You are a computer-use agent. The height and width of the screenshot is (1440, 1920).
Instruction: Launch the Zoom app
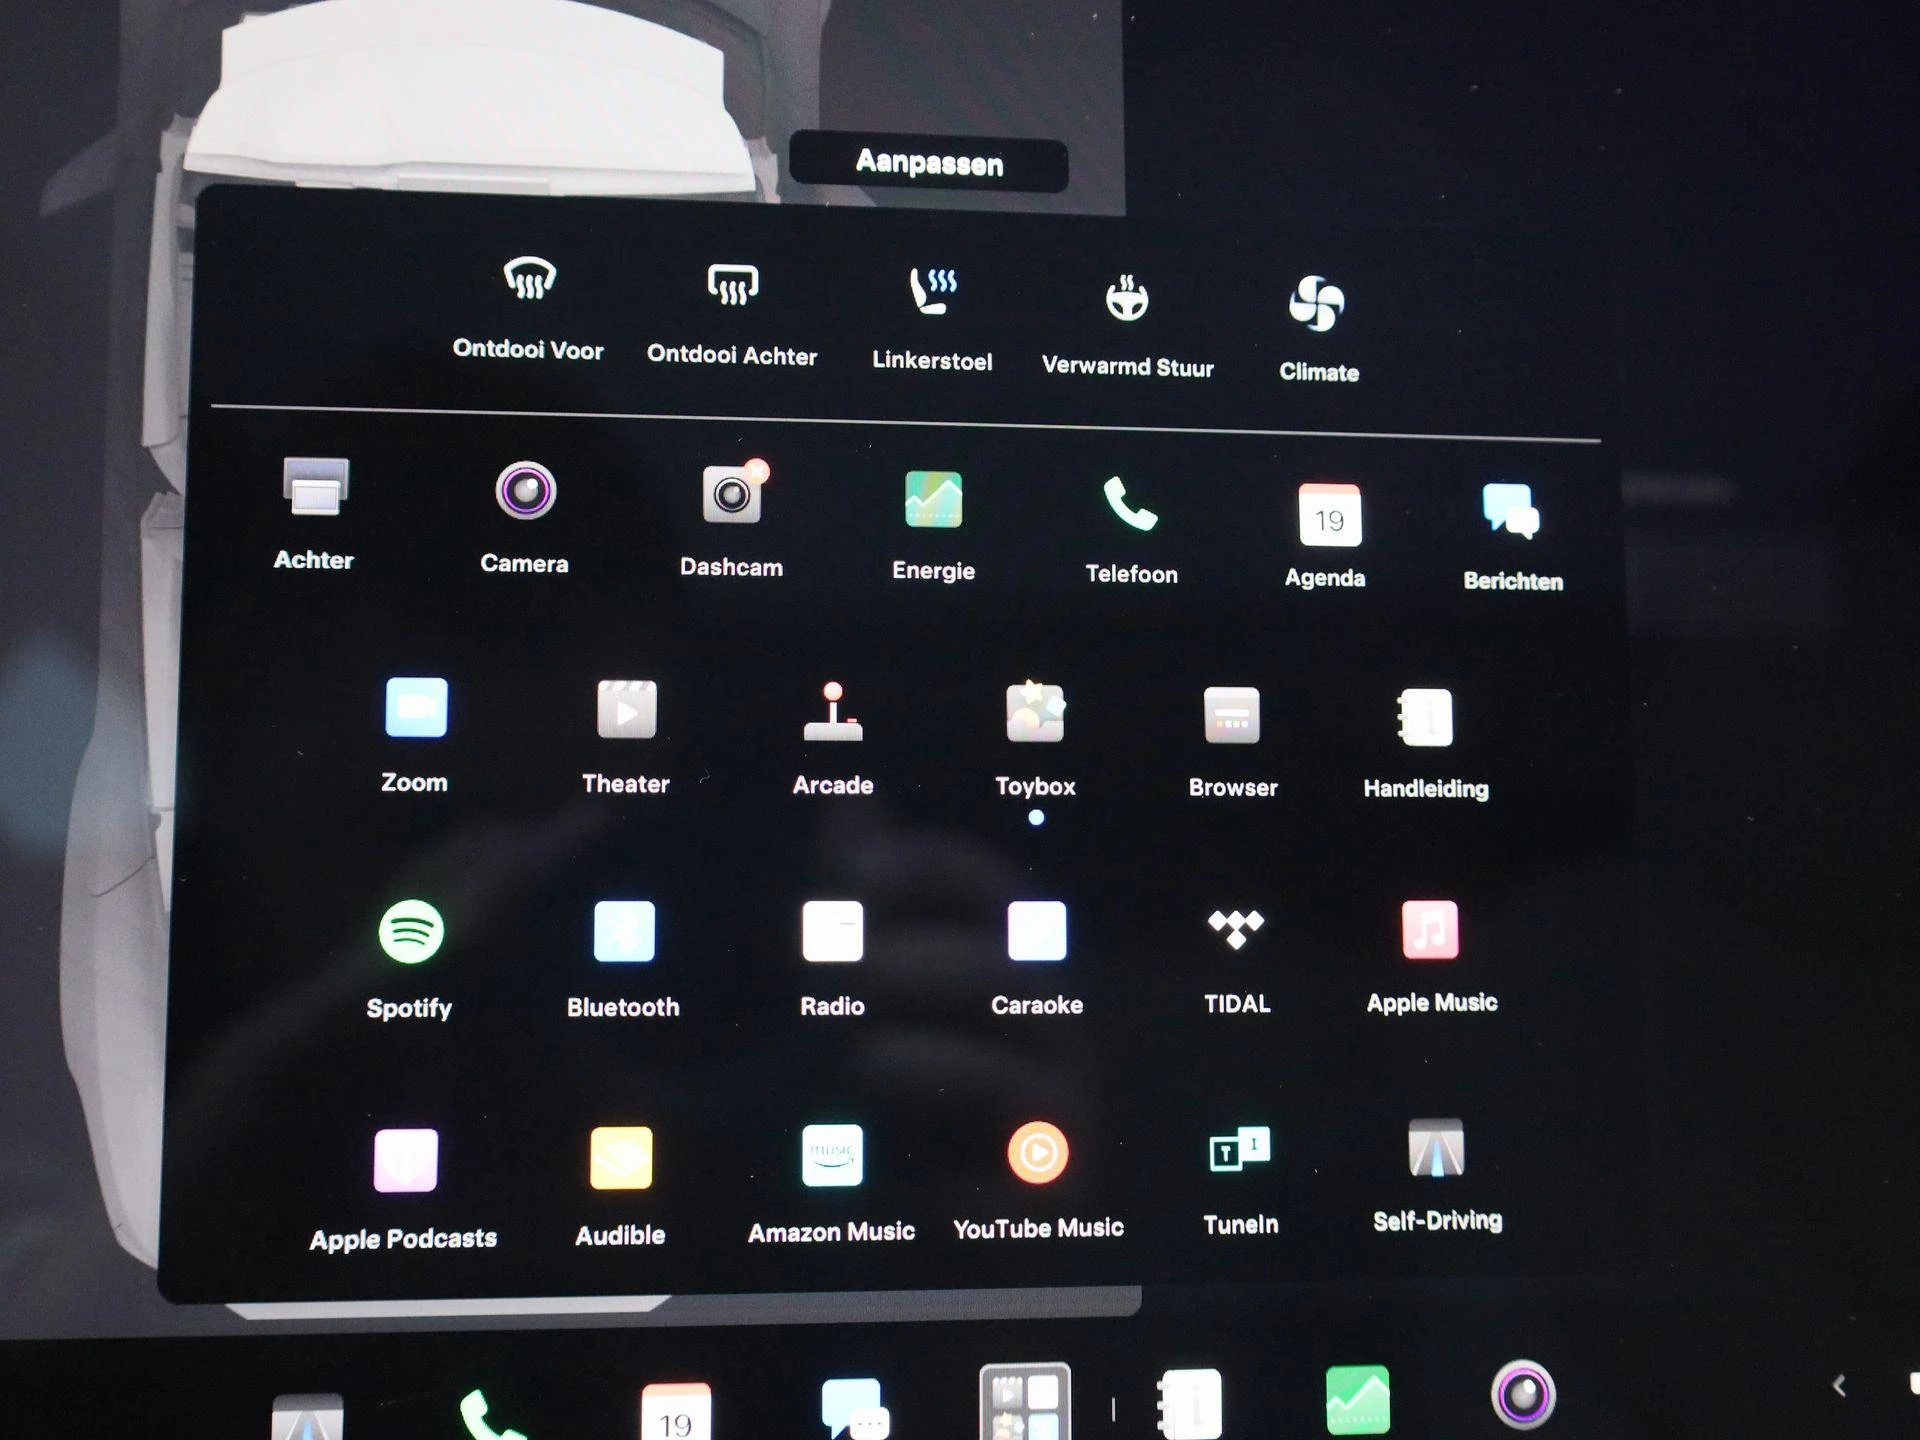[x=415, y=736]
